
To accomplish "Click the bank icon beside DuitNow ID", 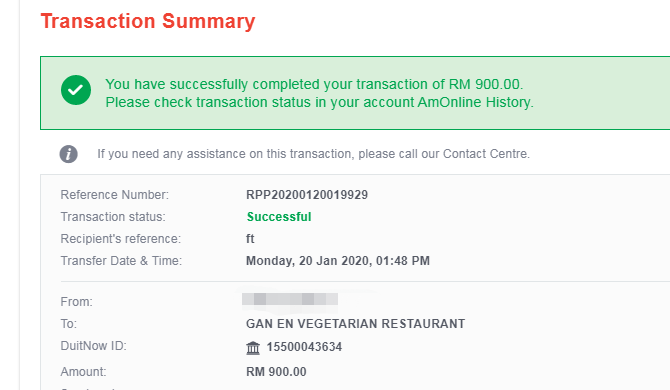I will point(253,348).
